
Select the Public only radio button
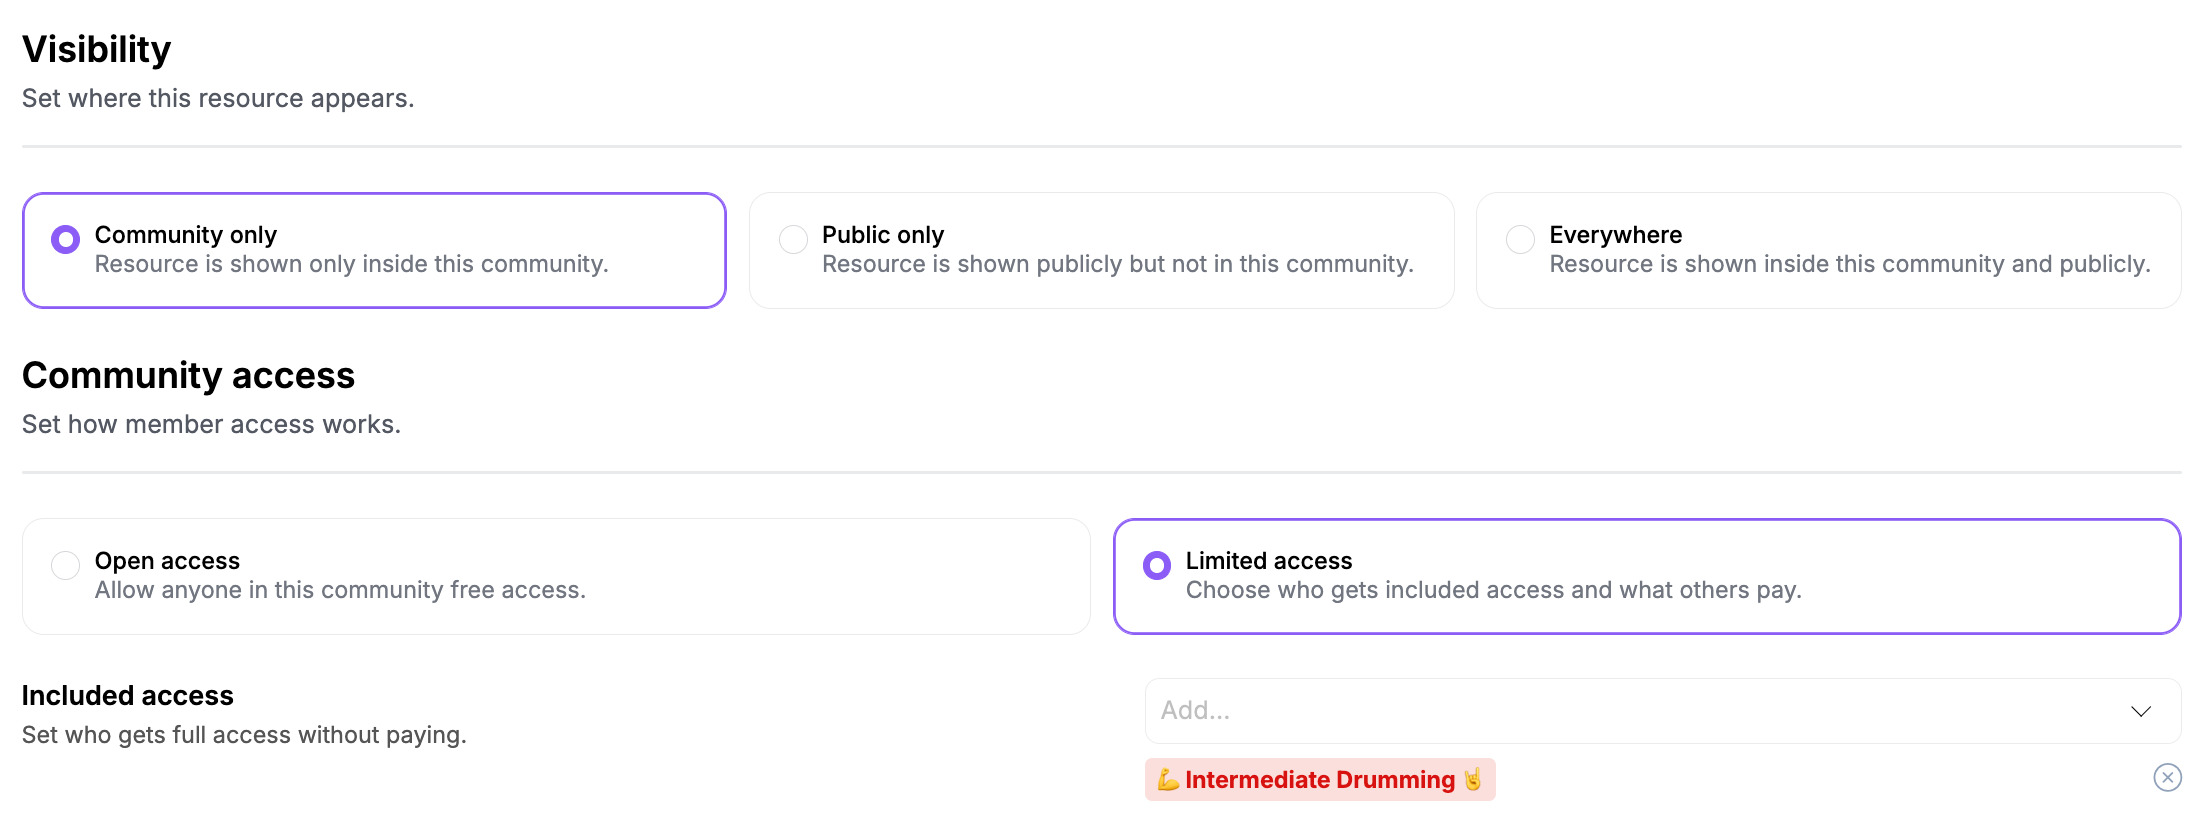[793, 239]
